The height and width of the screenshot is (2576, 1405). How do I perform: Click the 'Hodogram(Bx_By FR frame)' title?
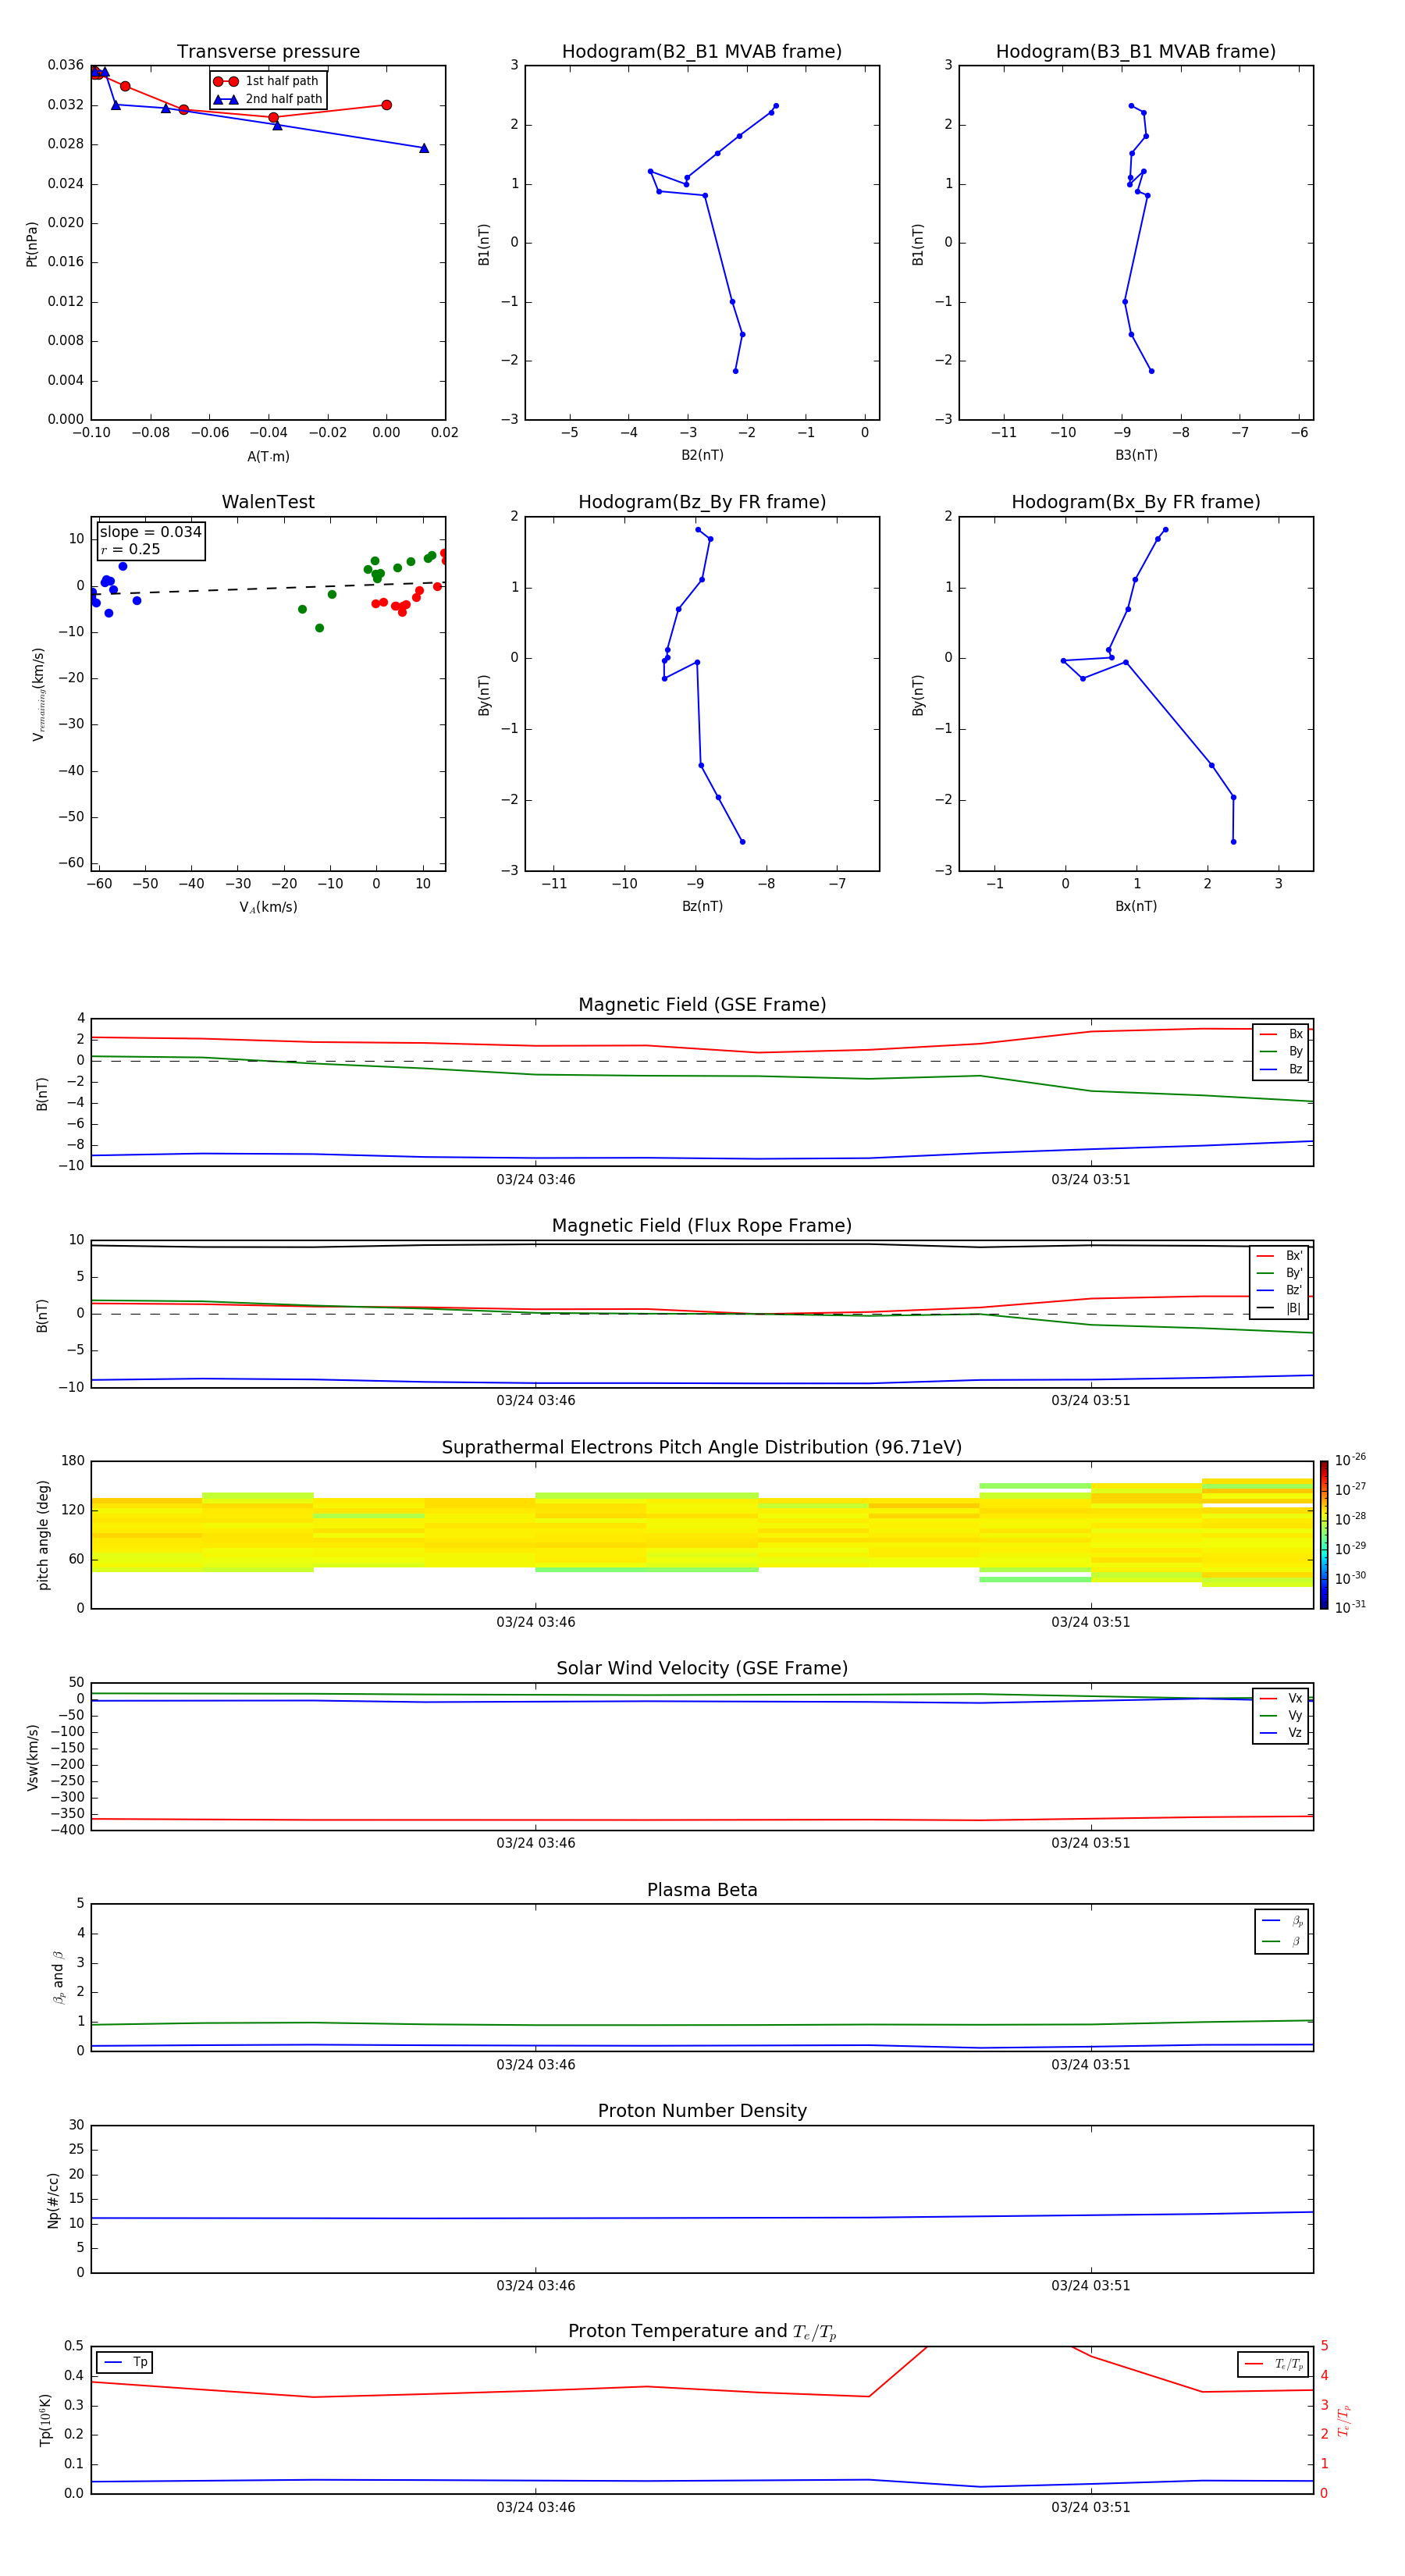tap(1136, 502)
